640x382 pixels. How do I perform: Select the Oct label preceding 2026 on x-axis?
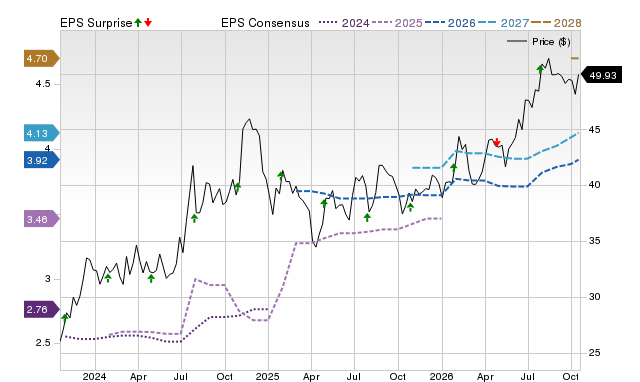pos(398,376)
